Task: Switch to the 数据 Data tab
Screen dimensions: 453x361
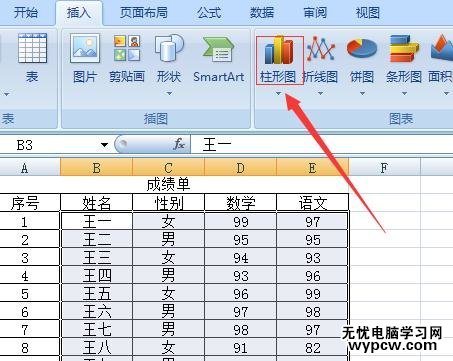Action: [x=262, y=13]
